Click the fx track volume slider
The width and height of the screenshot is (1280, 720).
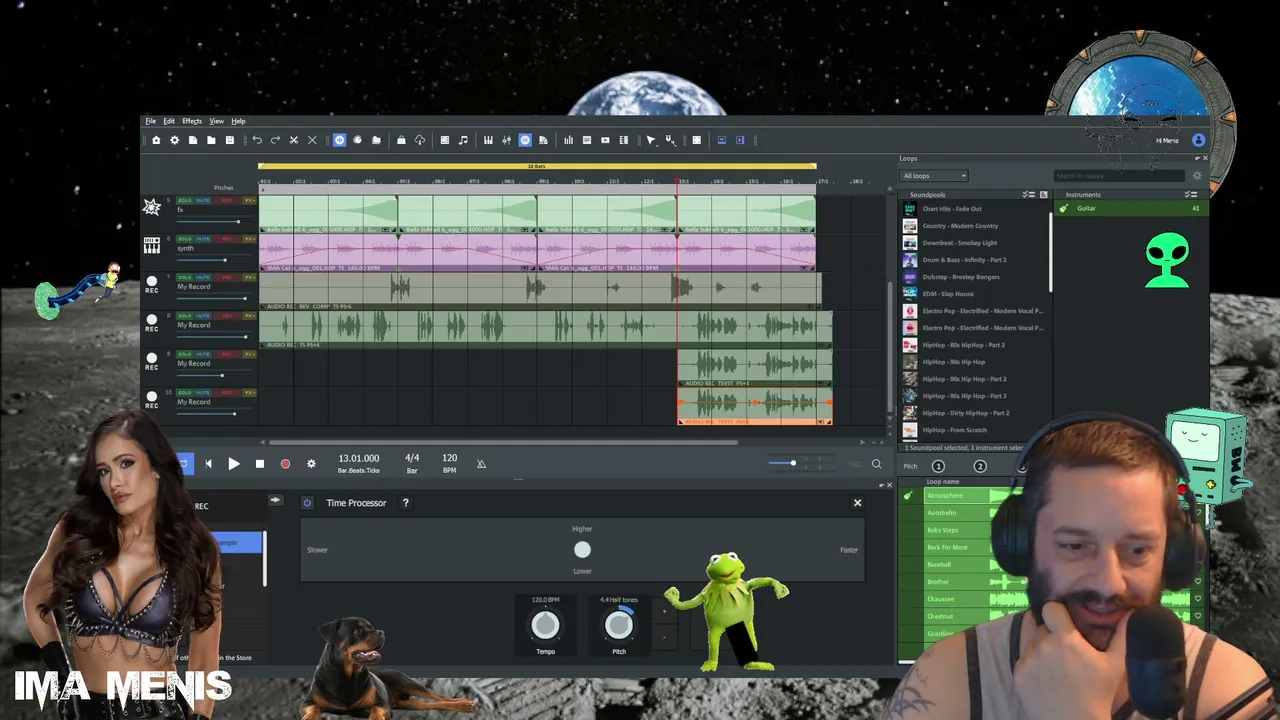(x=213, y=222)
